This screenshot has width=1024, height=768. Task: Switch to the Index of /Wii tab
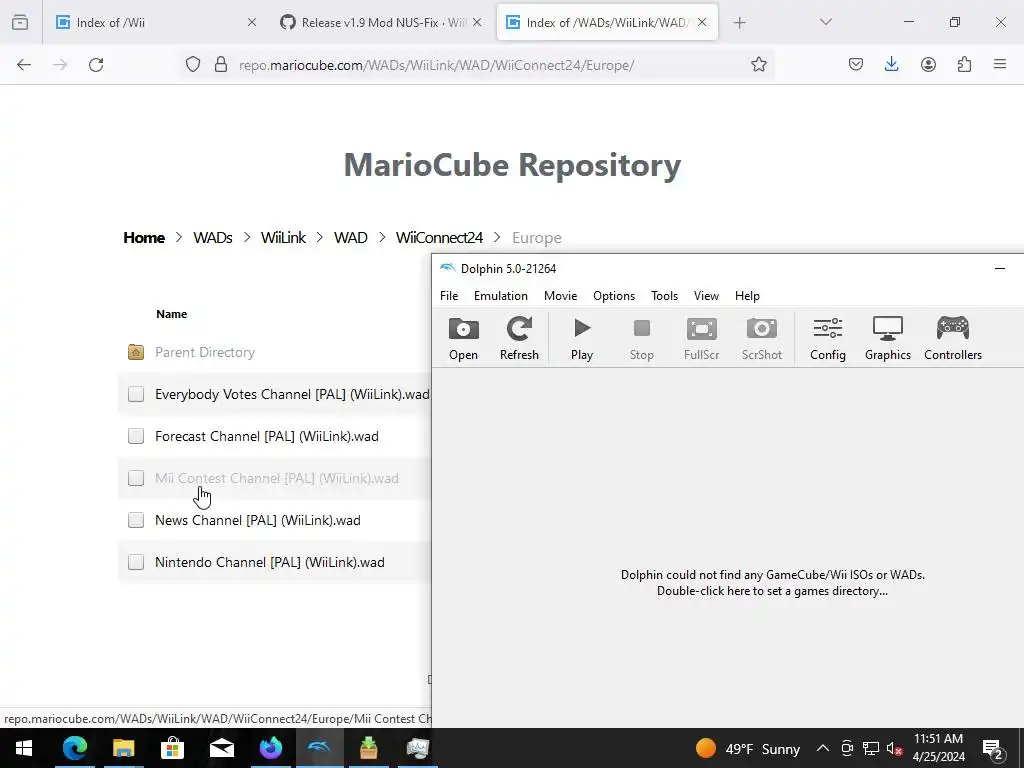pyautogui.click(x=156, y=22)
